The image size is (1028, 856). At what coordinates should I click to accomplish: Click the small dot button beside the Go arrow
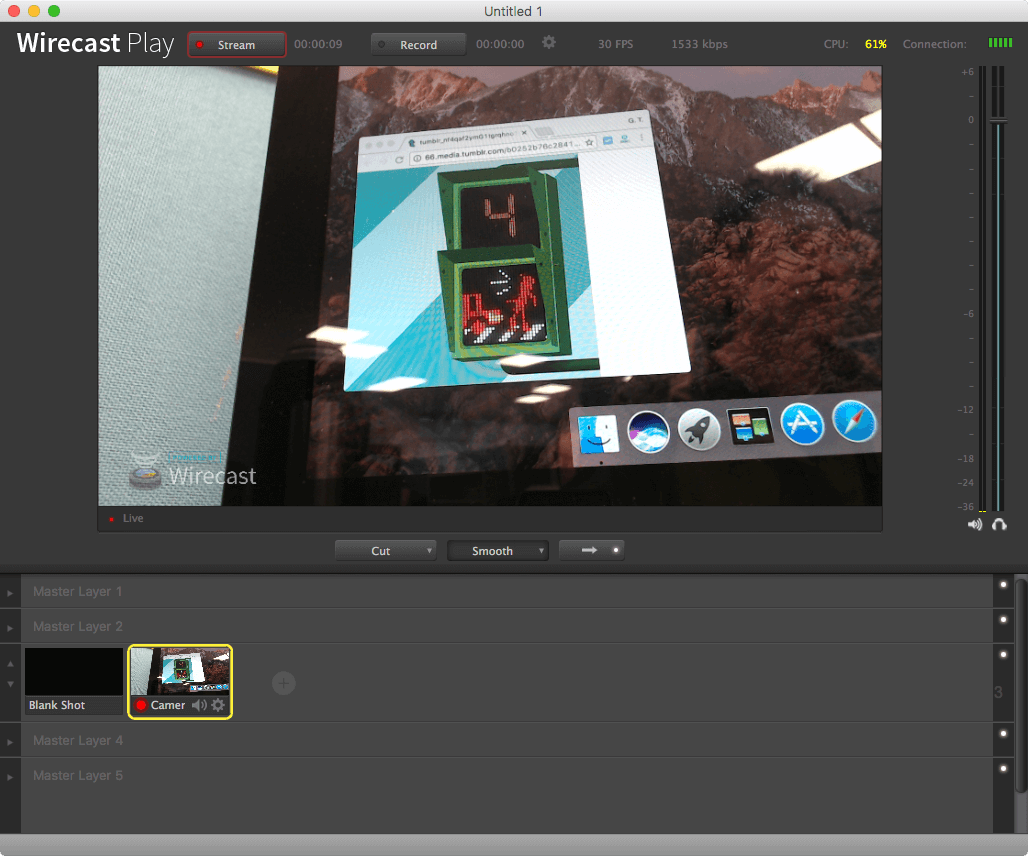tap(614, 550)
